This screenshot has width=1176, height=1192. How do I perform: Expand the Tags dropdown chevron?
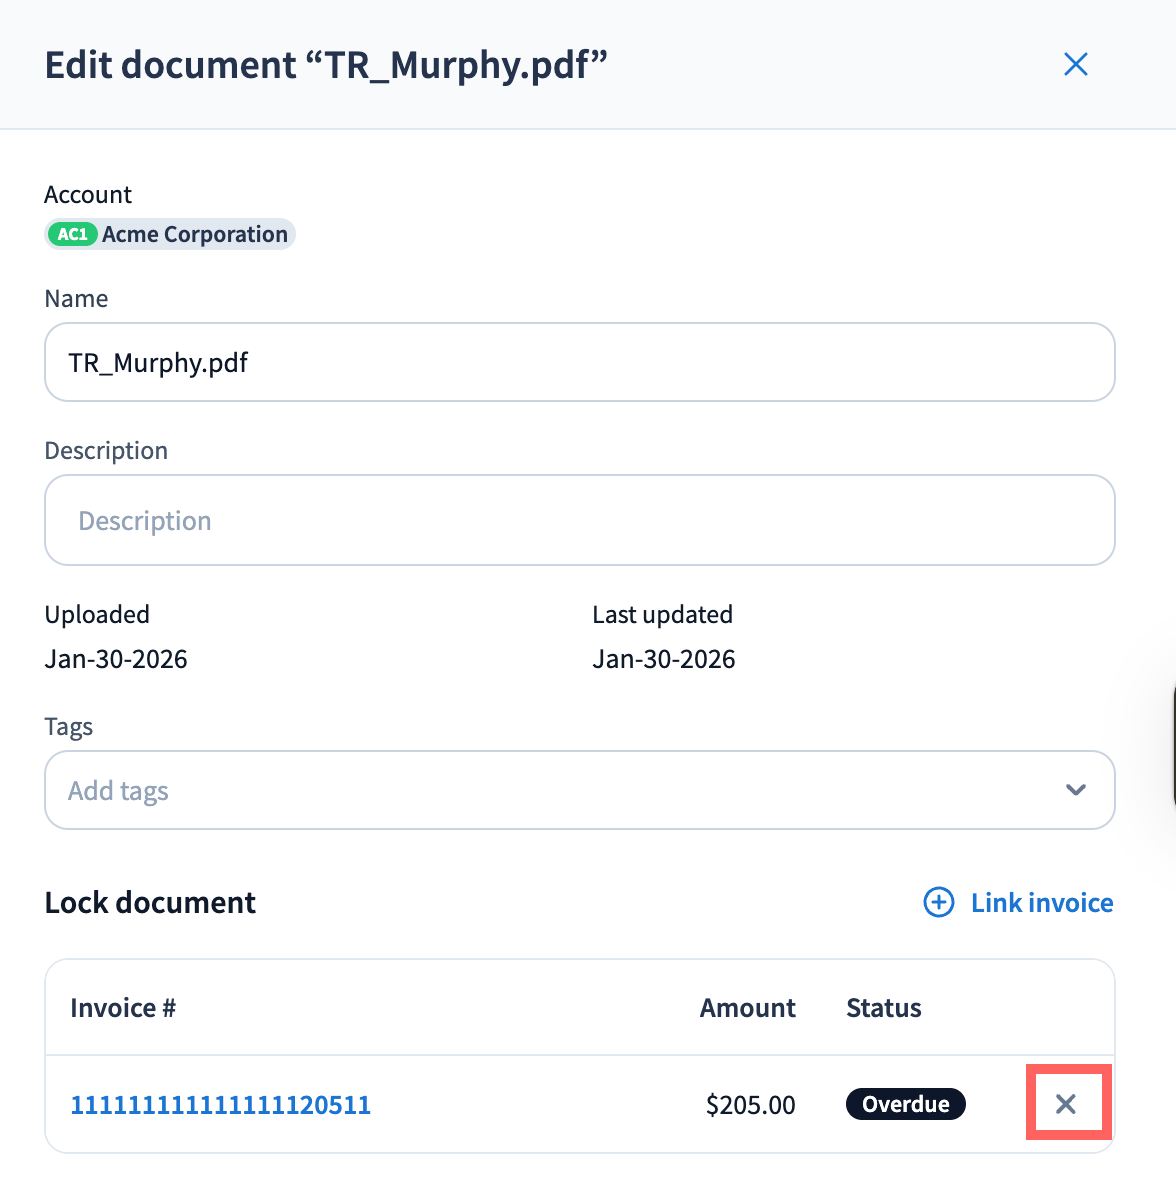[x=1075, y=790]
